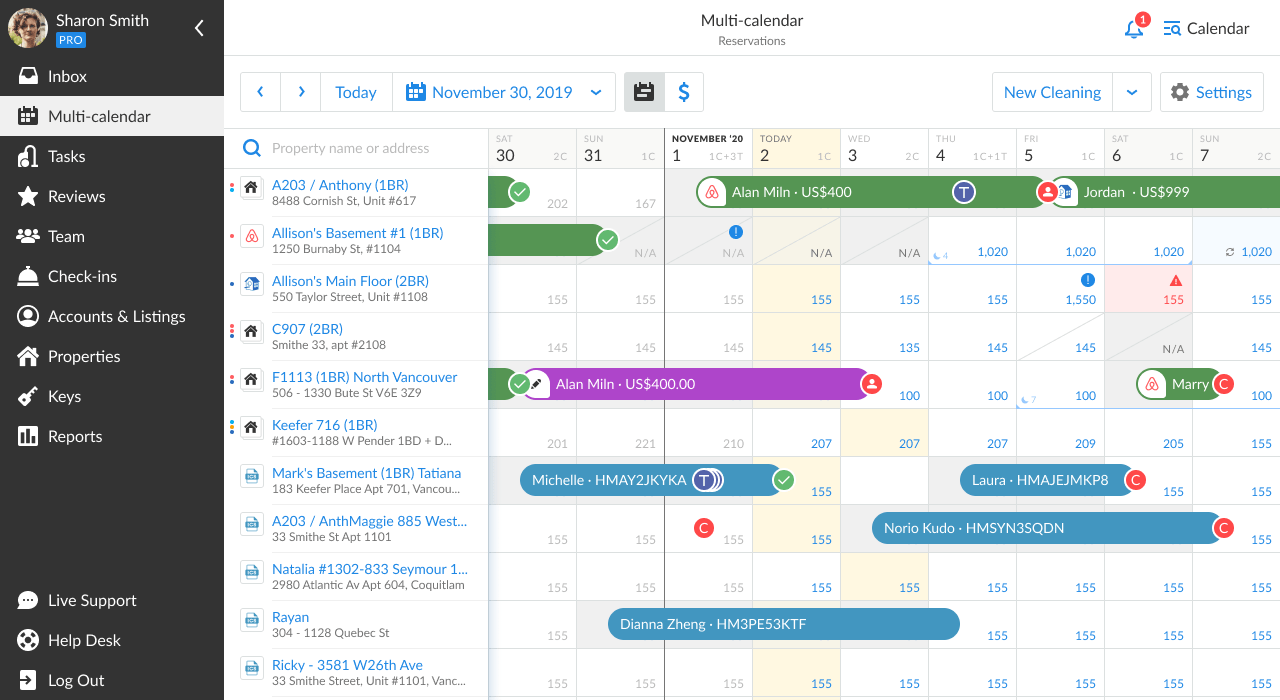Click the Calendar search icon at top right
The image size is (1280, 700).
point(1172,29)
